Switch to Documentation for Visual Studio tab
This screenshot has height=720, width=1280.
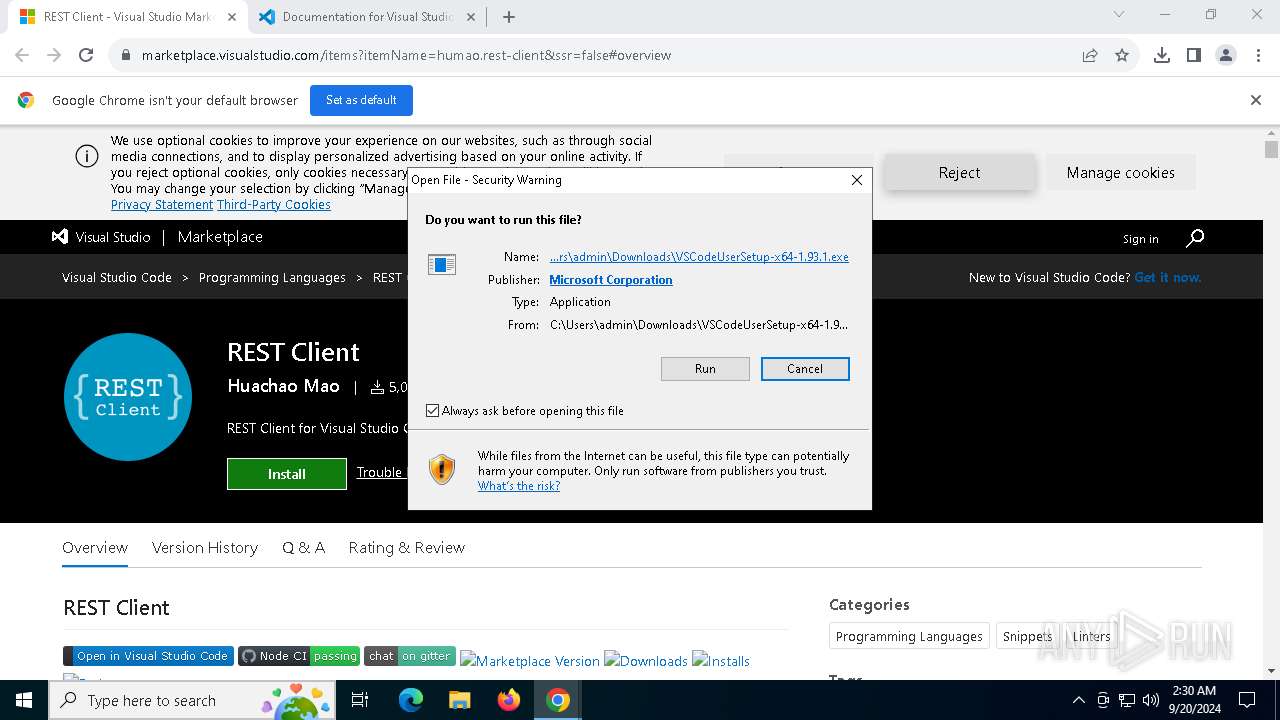367,17
